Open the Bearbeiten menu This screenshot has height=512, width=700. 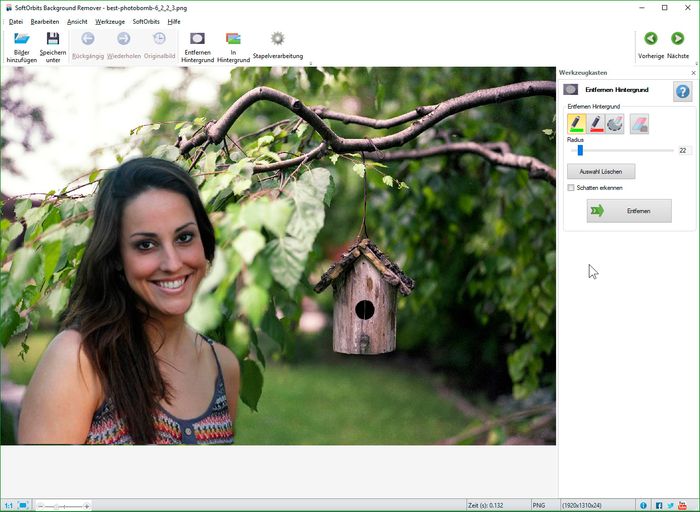pyautogui.click(x=45, y=21)
